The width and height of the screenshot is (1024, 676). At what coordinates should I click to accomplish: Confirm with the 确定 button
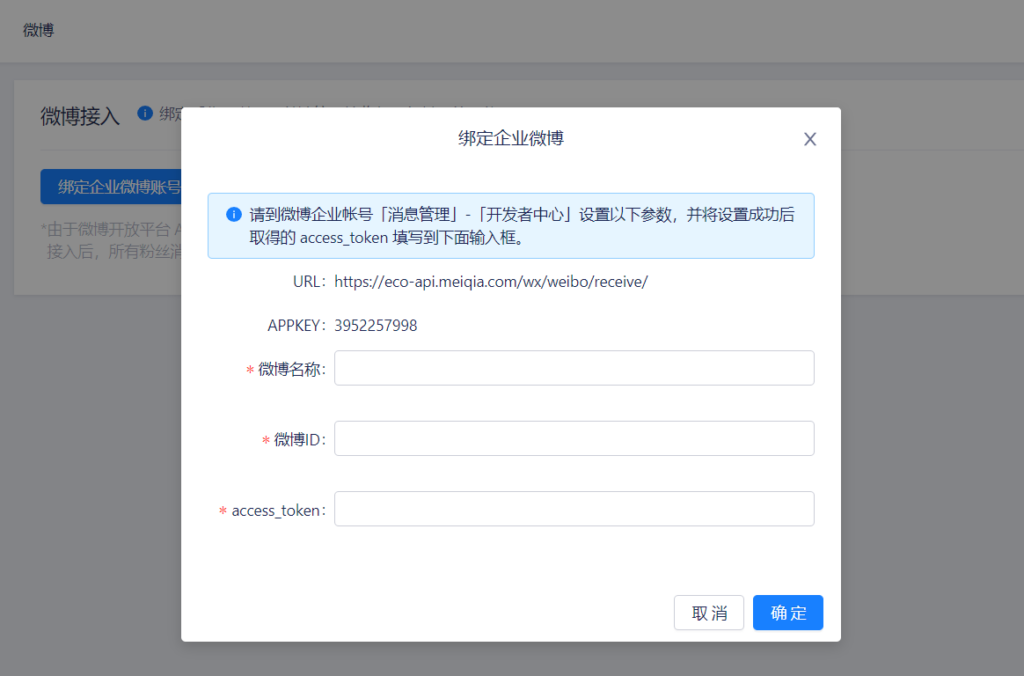pyautogui.click(x=788, y=613)
